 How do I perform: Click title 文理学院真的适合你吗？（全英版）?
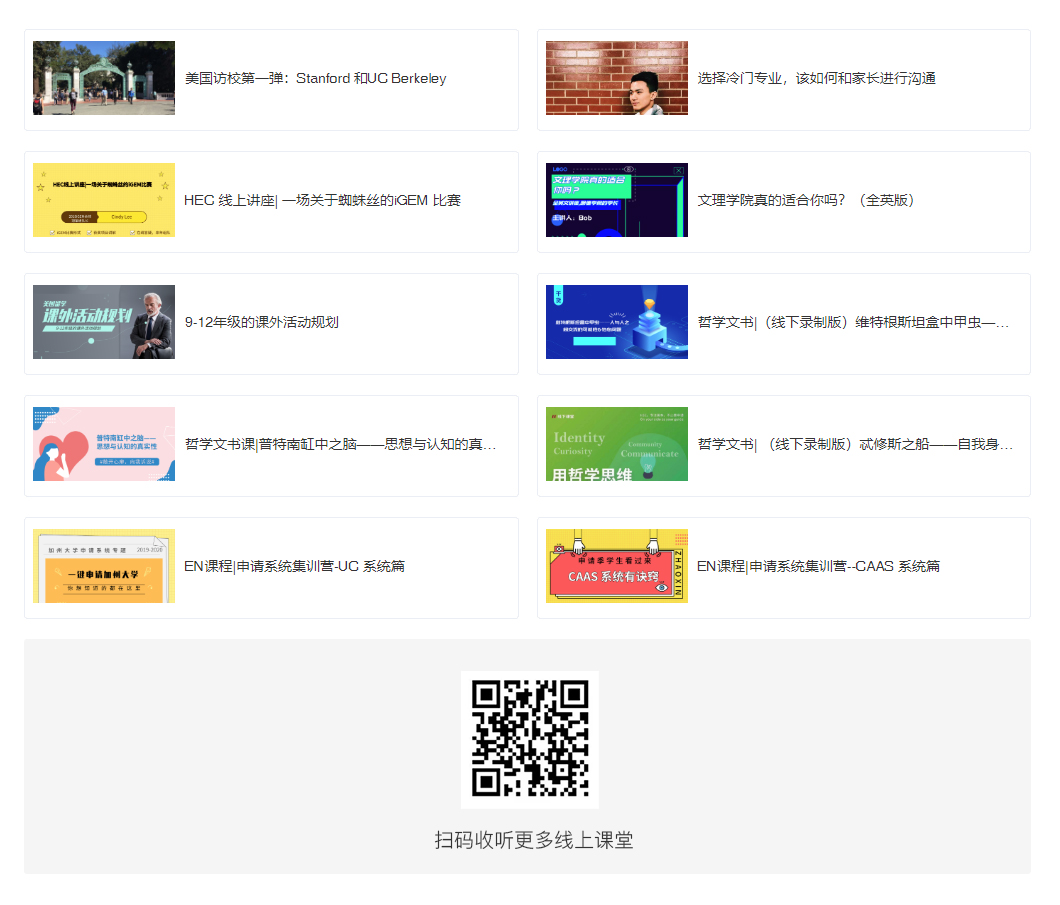tap(806, 200)
